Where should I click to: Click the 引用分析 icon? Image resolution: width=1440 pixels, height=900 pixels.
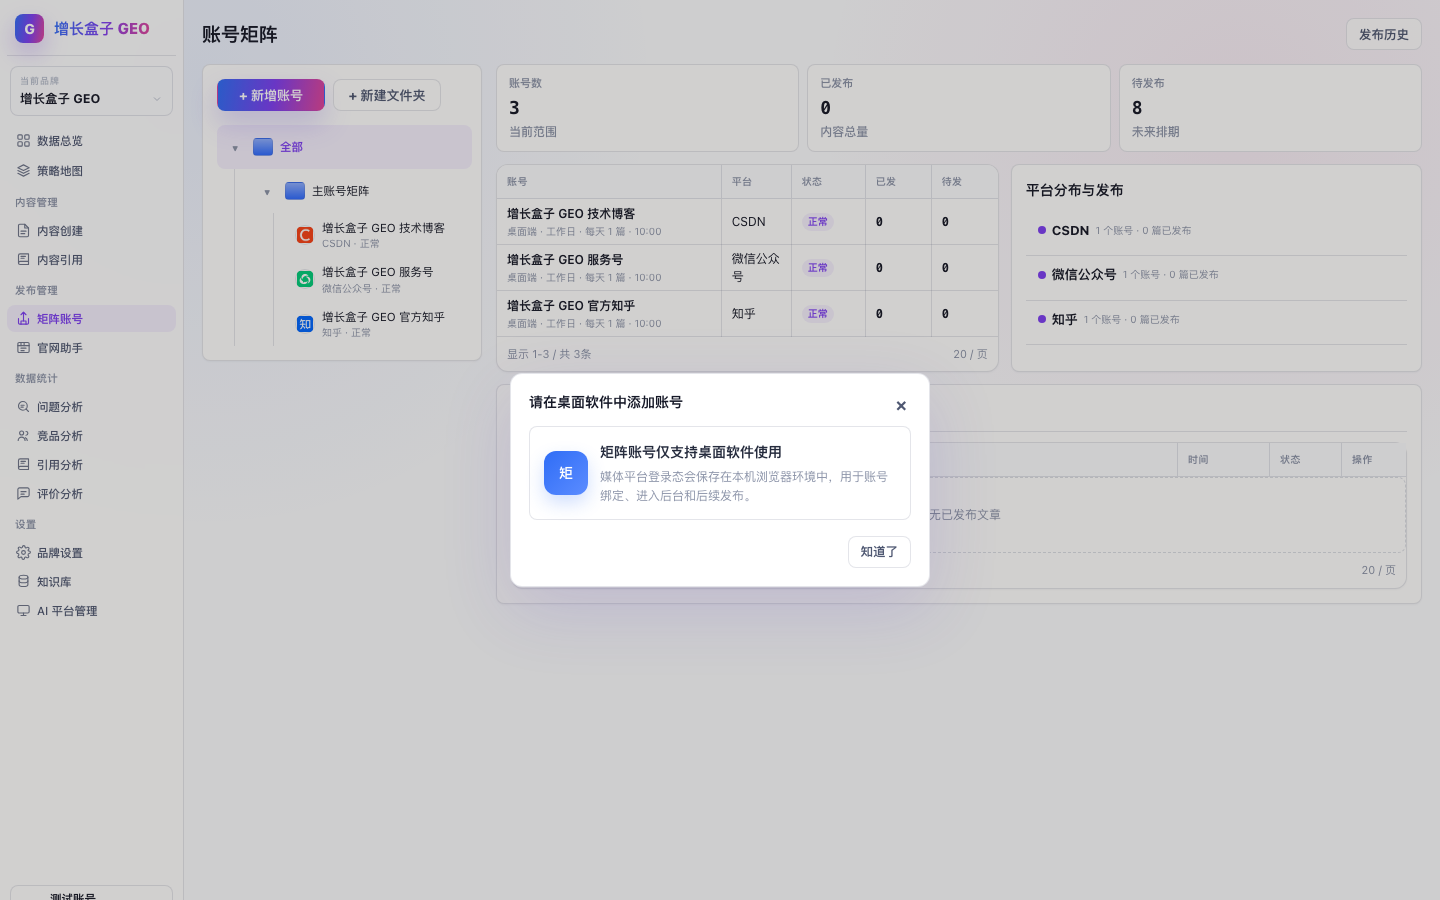coord(23,465)
